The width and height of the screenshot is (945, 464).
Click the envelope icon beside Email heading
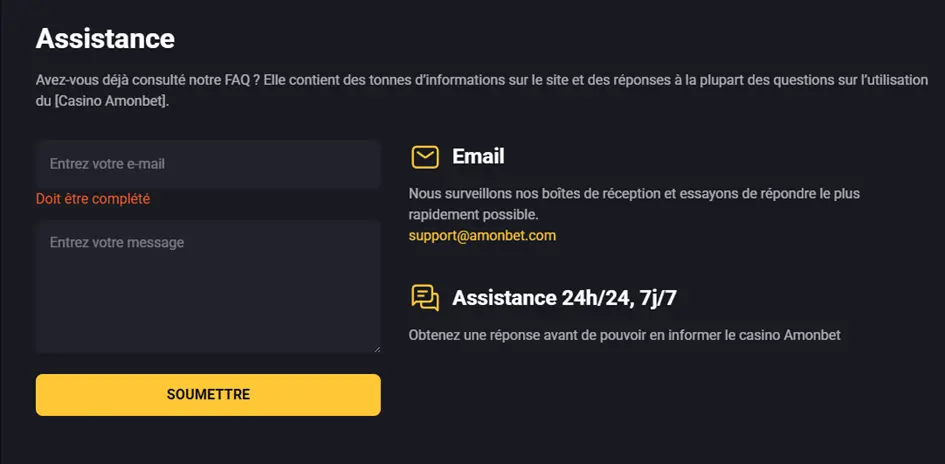click(x=425, y=157)
